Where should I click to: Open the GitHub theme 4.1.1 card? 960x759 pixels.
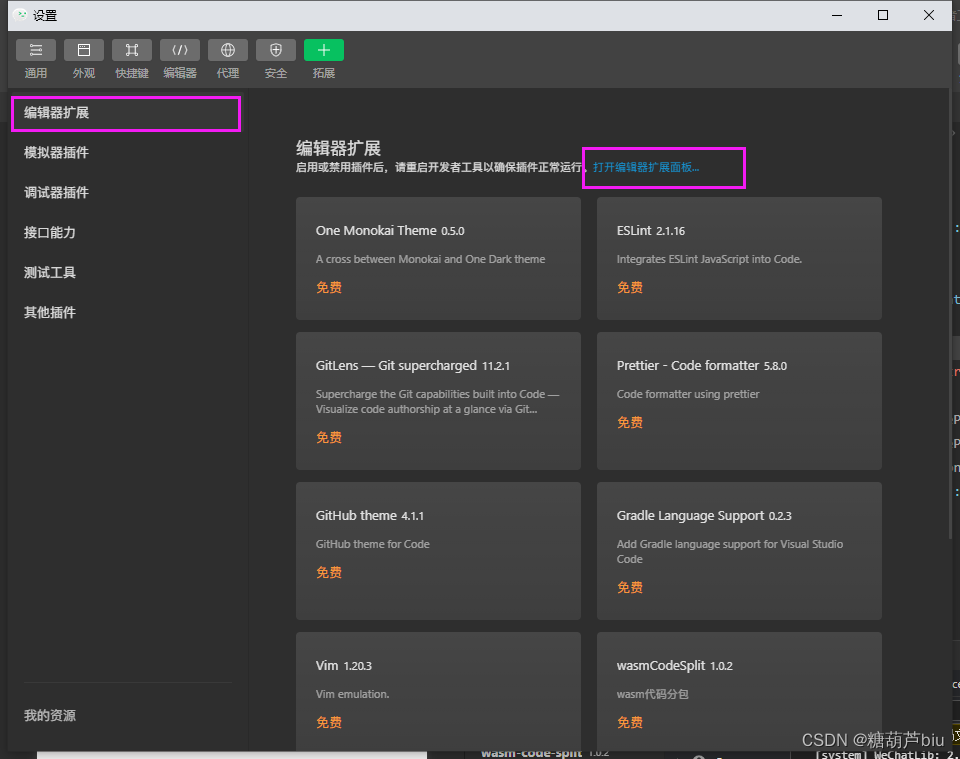438,551
